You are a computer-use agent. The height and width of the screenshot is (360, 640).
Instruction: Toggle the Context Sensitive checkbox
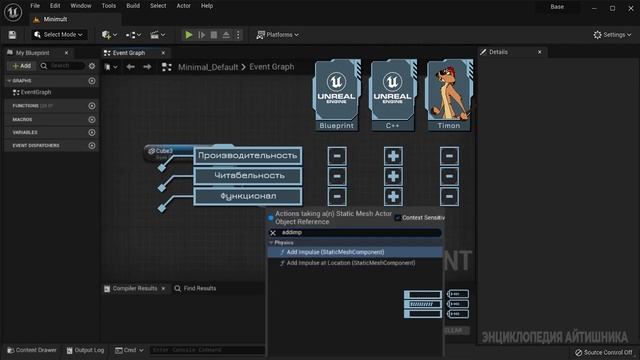398,218
